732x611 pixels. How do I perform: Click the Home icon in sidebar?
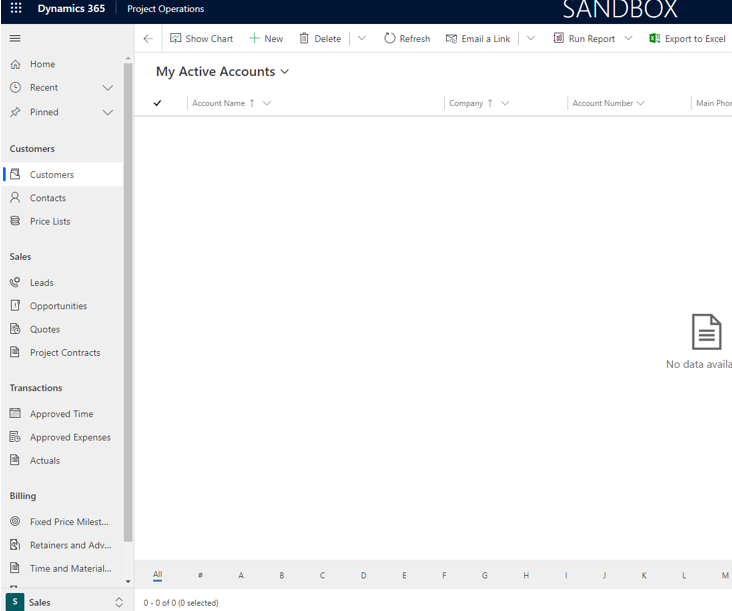(15, 64)
